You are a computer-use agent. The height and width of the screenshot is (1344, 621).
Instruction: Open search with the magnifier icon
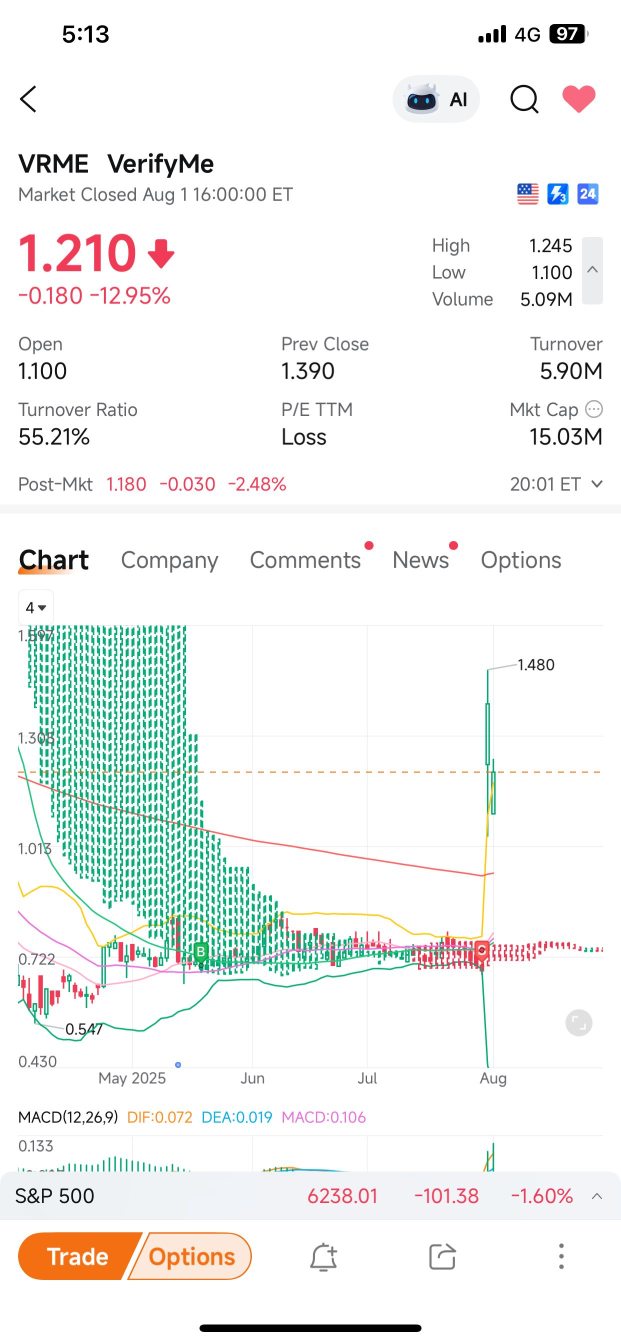(x=524, y=99)
